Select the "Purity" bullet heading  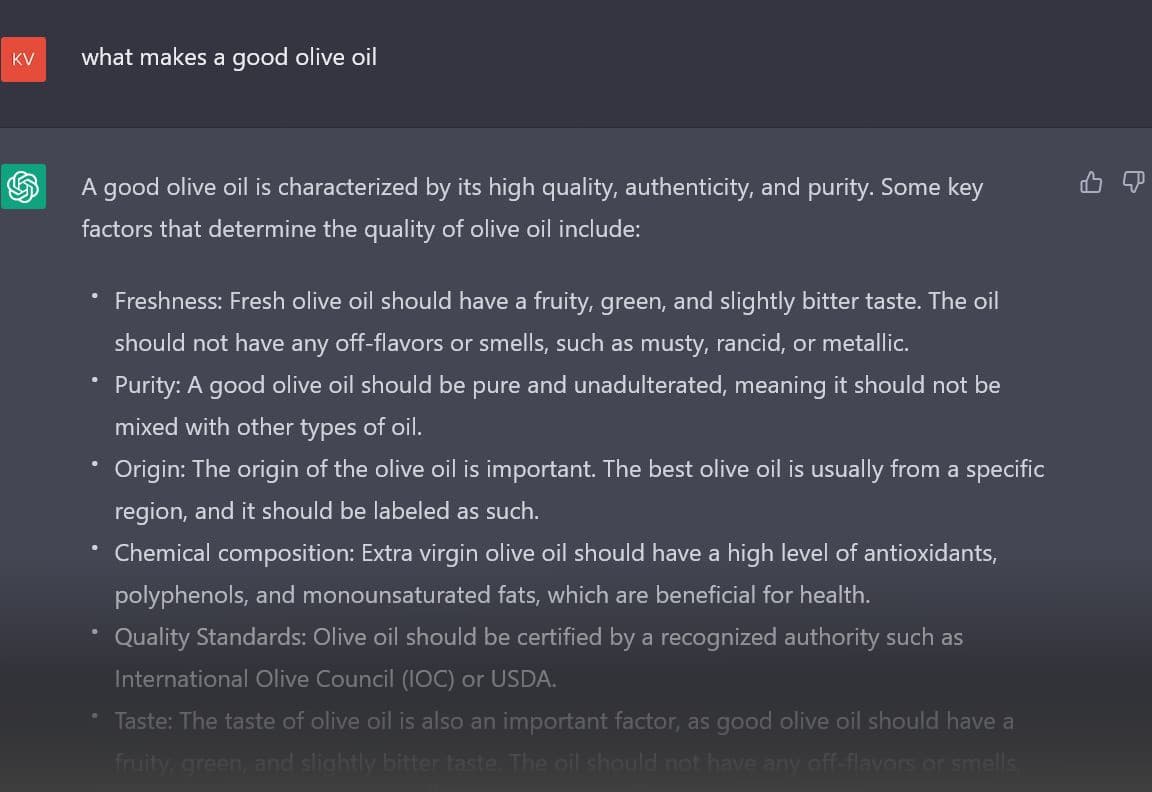coord(144,385)
